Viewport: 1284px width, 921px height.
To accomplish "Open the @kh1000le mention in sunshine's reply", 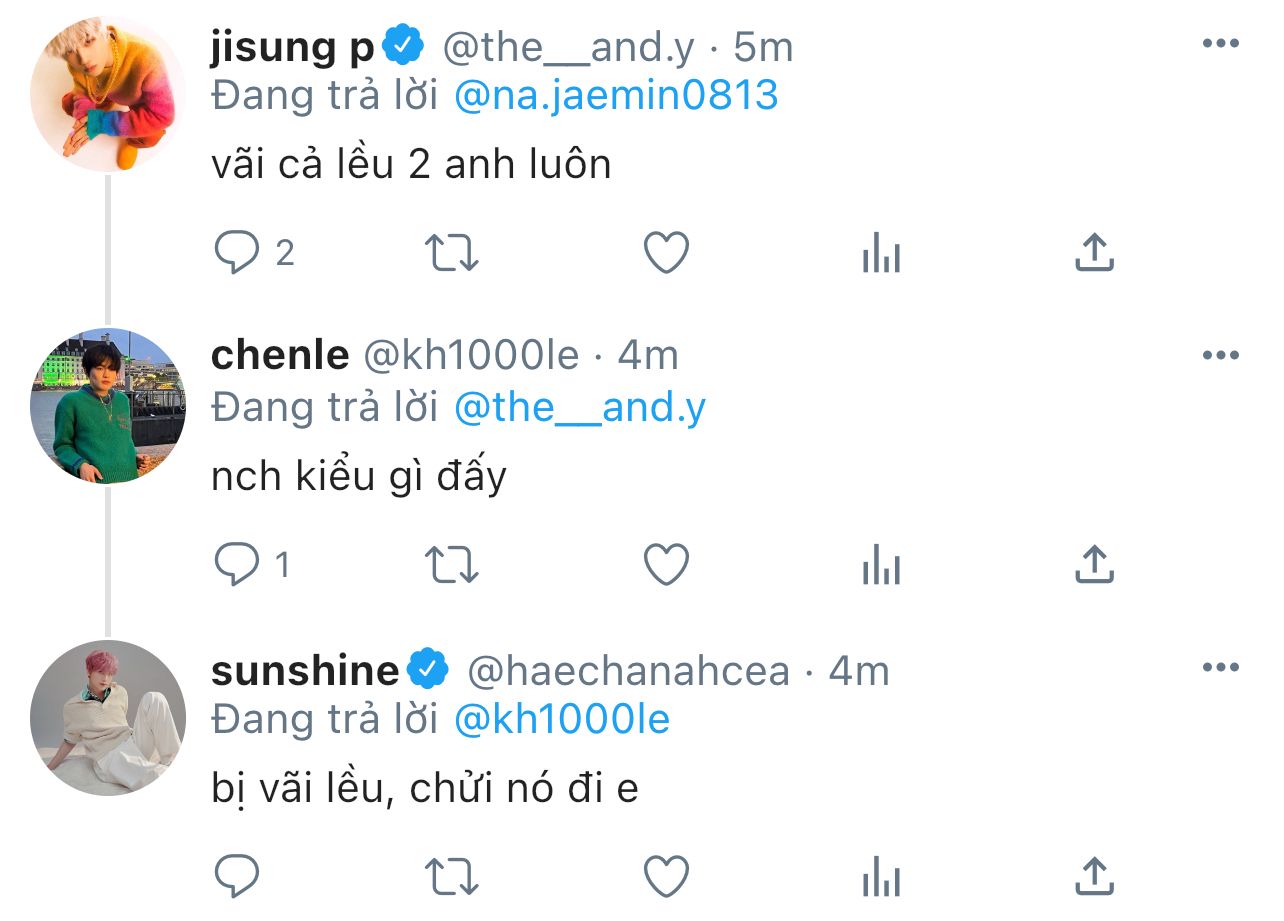I will point(562,719).
